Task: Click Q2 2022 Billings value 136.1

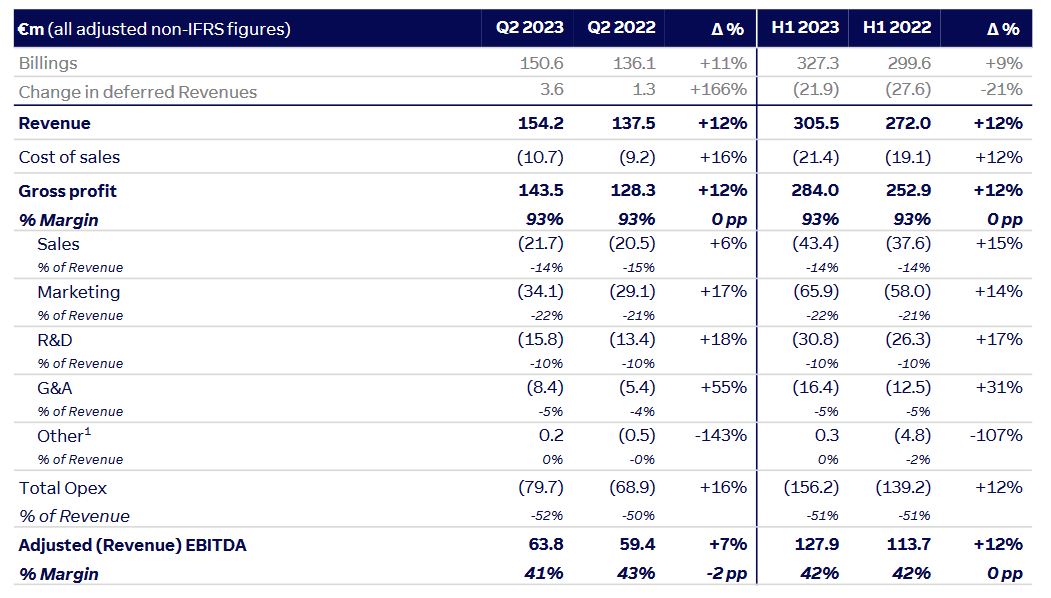Action: point(635,62)
